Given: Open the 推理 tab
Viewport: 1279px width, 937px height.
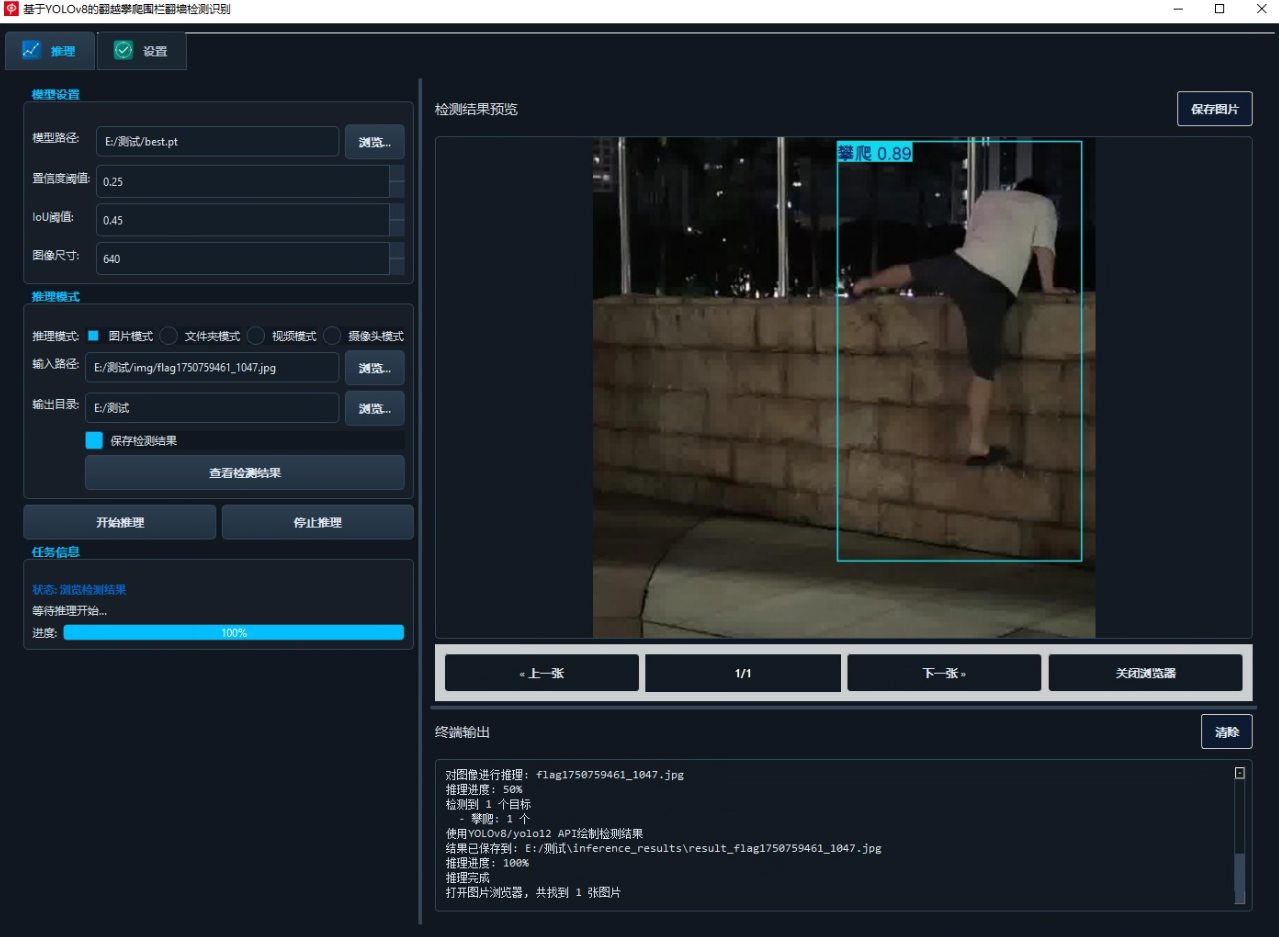Looking at the screenshot, I should click(50, 51).
